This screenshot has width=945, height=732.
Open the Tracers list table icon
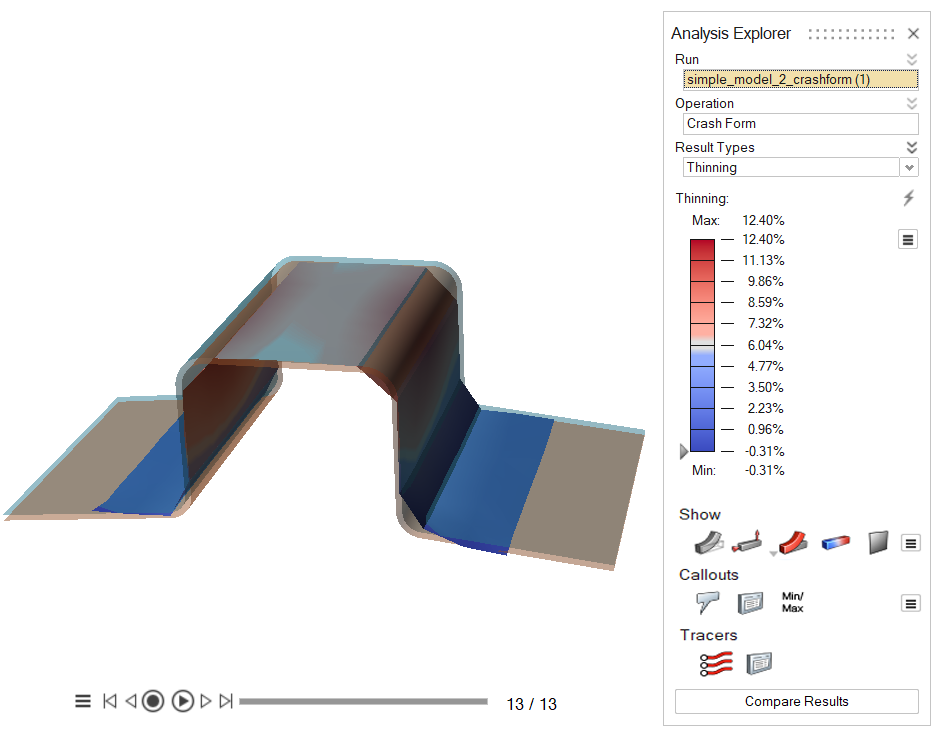pyautogui.click(x=759, y=663)
